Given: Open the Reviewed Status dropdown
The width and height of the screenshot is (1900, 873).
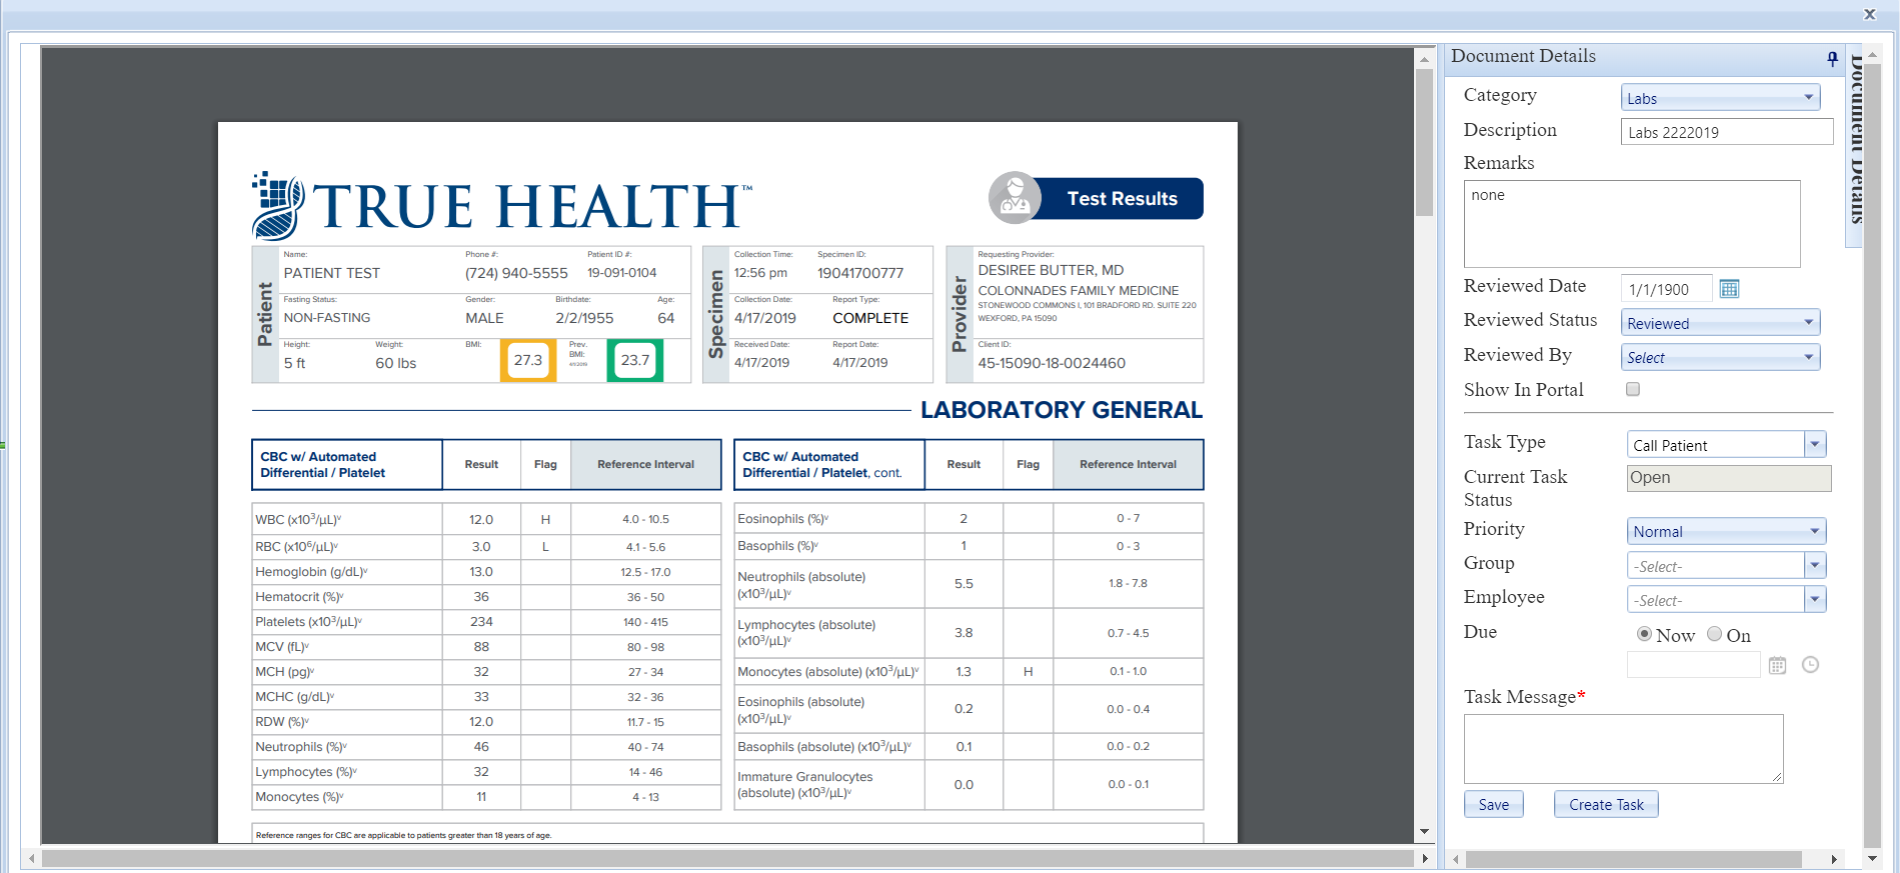Looking at the screenshot, I should [1720, 322].
